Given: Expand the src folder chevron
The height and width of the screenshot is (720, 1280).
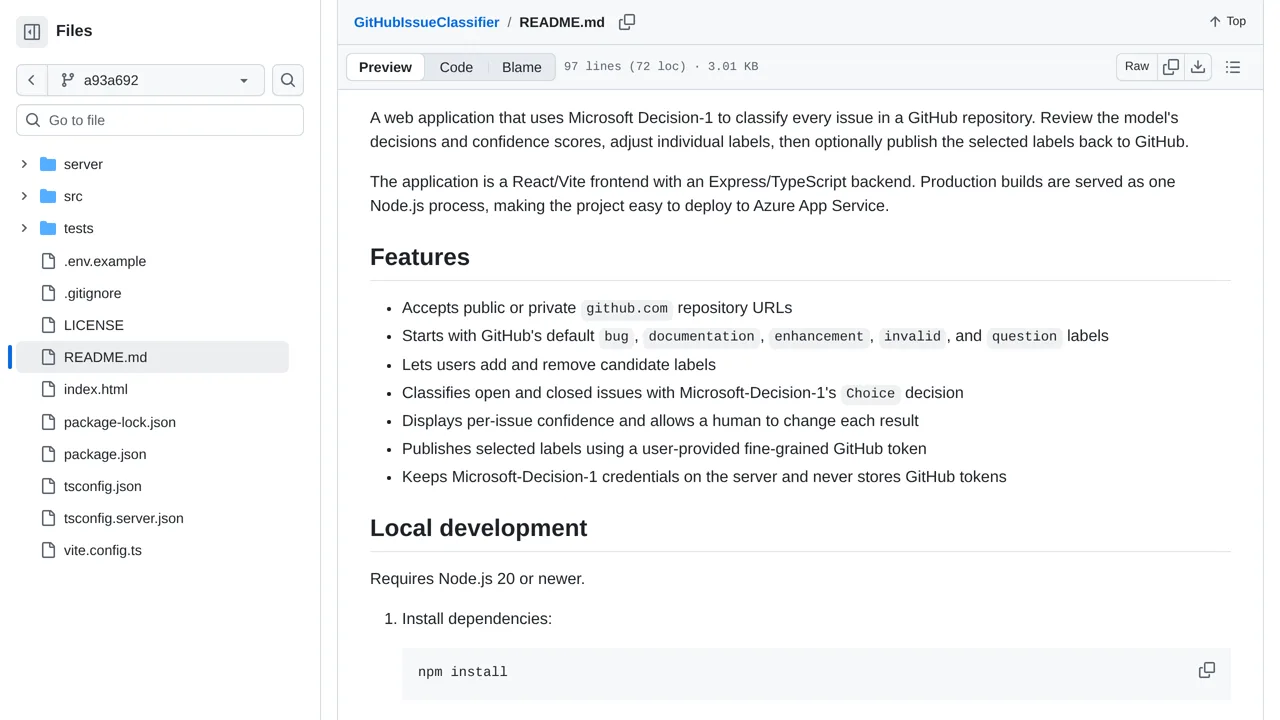Looking at the screenshot, I should [x=24, y=196].
